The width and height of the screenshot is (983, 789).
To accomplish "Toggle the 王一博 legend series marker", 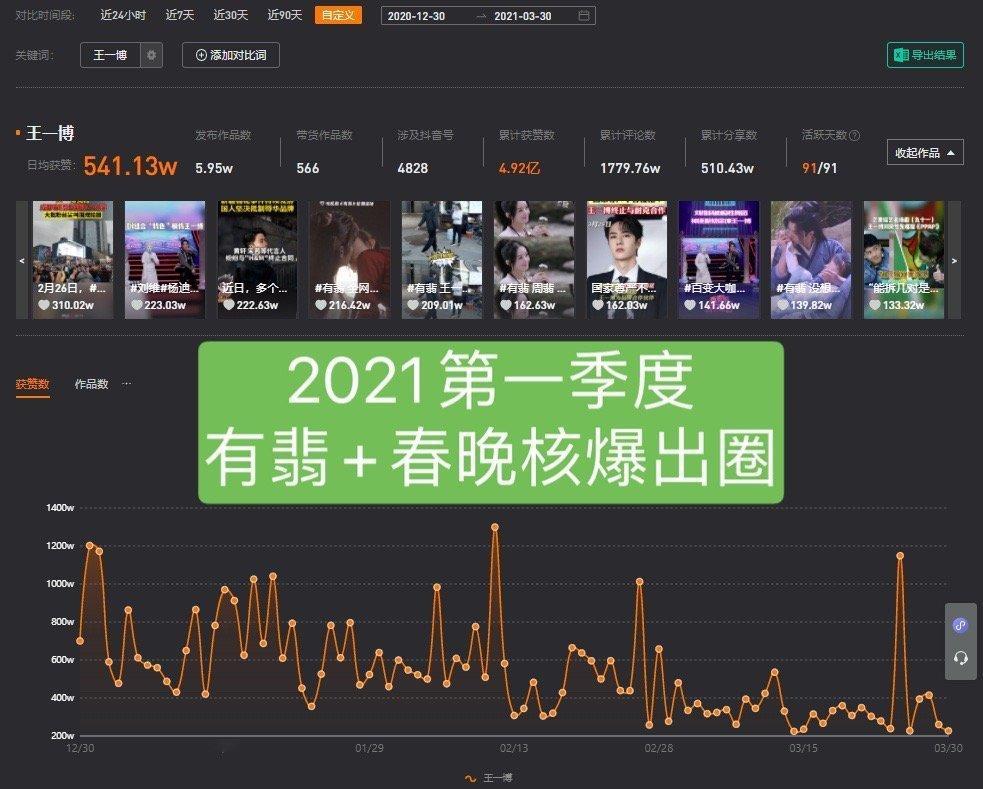I will pos(470,778).
